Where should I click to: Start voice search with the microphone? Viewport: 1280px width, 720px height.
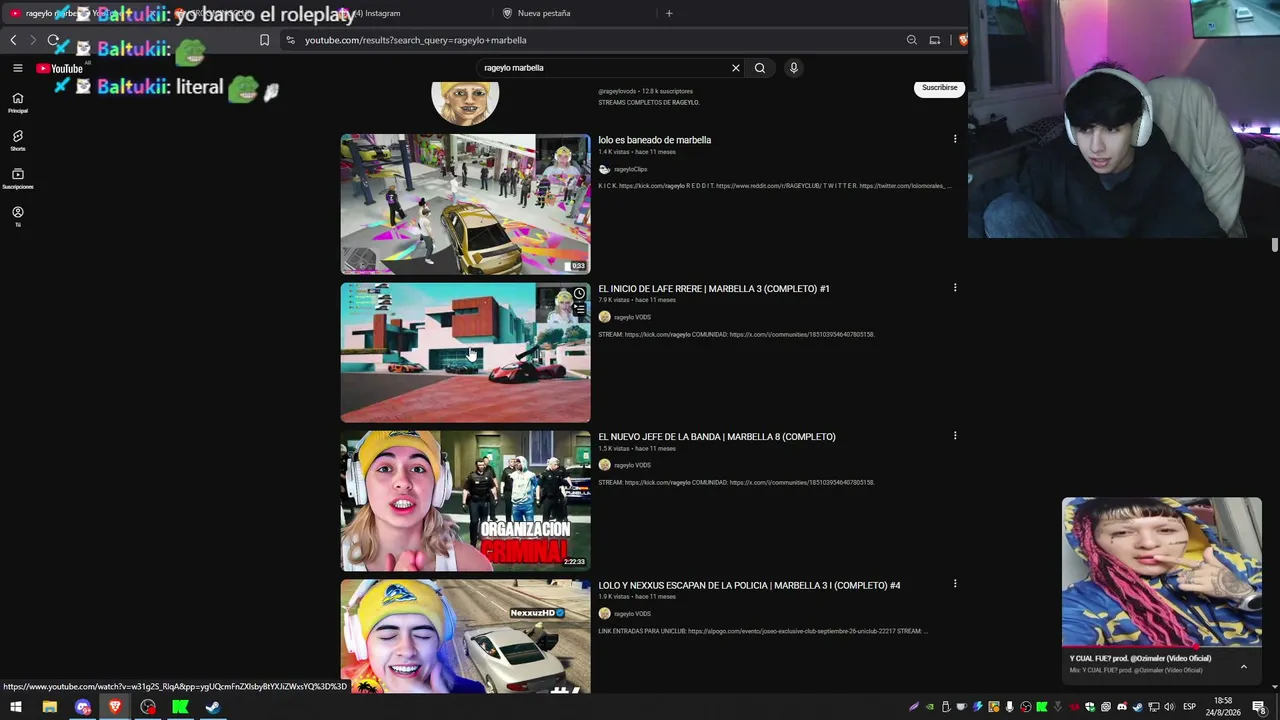(x=794, y=68)
